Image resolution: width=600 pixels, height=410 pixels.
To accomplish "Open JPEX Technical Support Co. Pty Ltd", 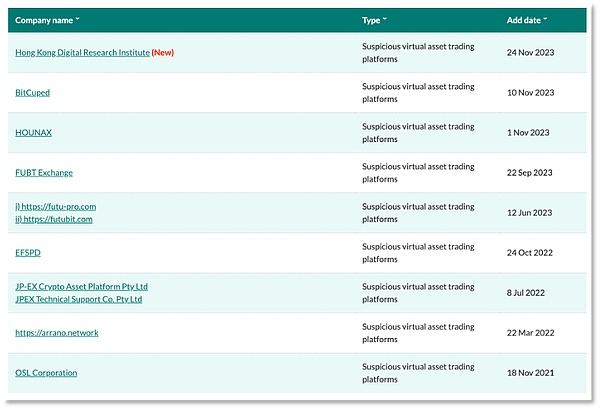I will tap(79, 298).
